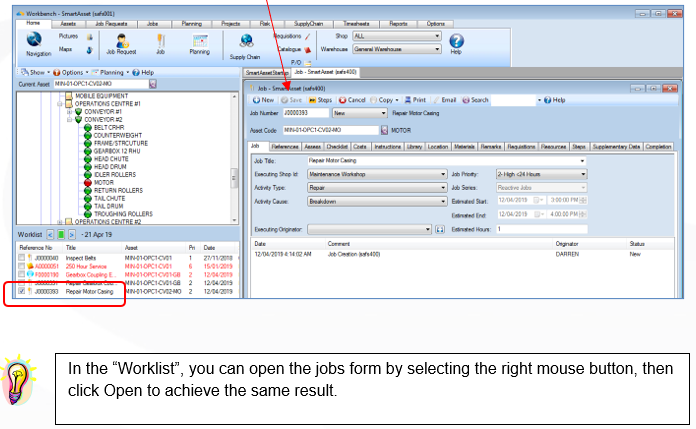Open the Show menu in left panel

[x=35, y=72]
